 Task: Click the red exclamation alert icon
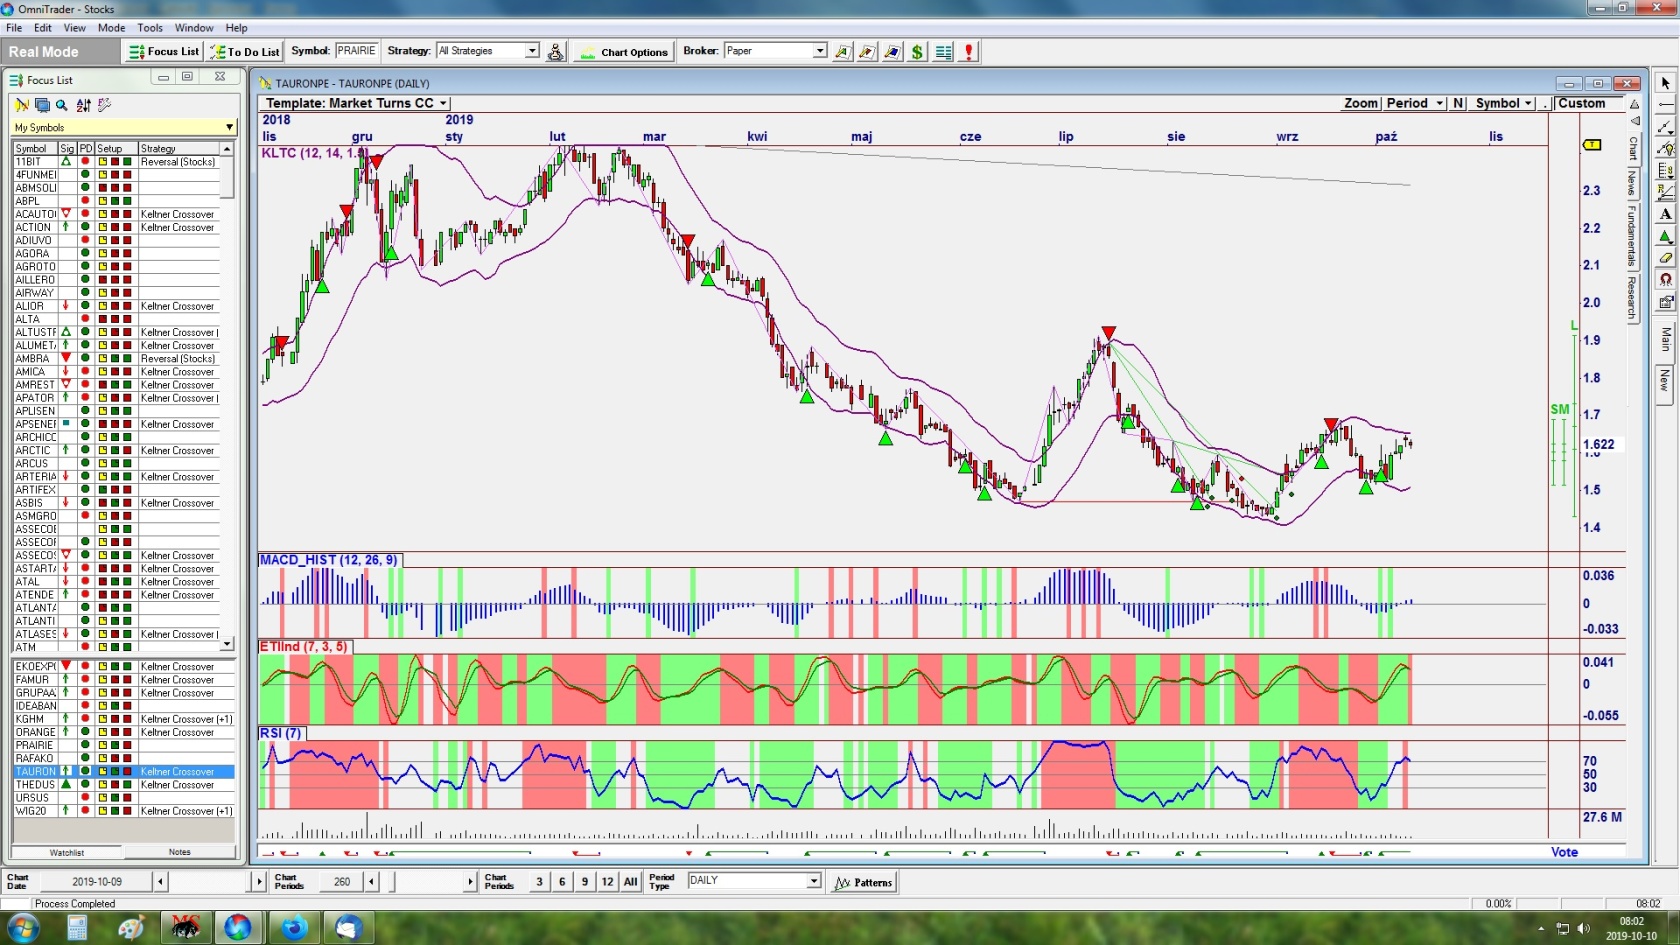coord(968,51)
